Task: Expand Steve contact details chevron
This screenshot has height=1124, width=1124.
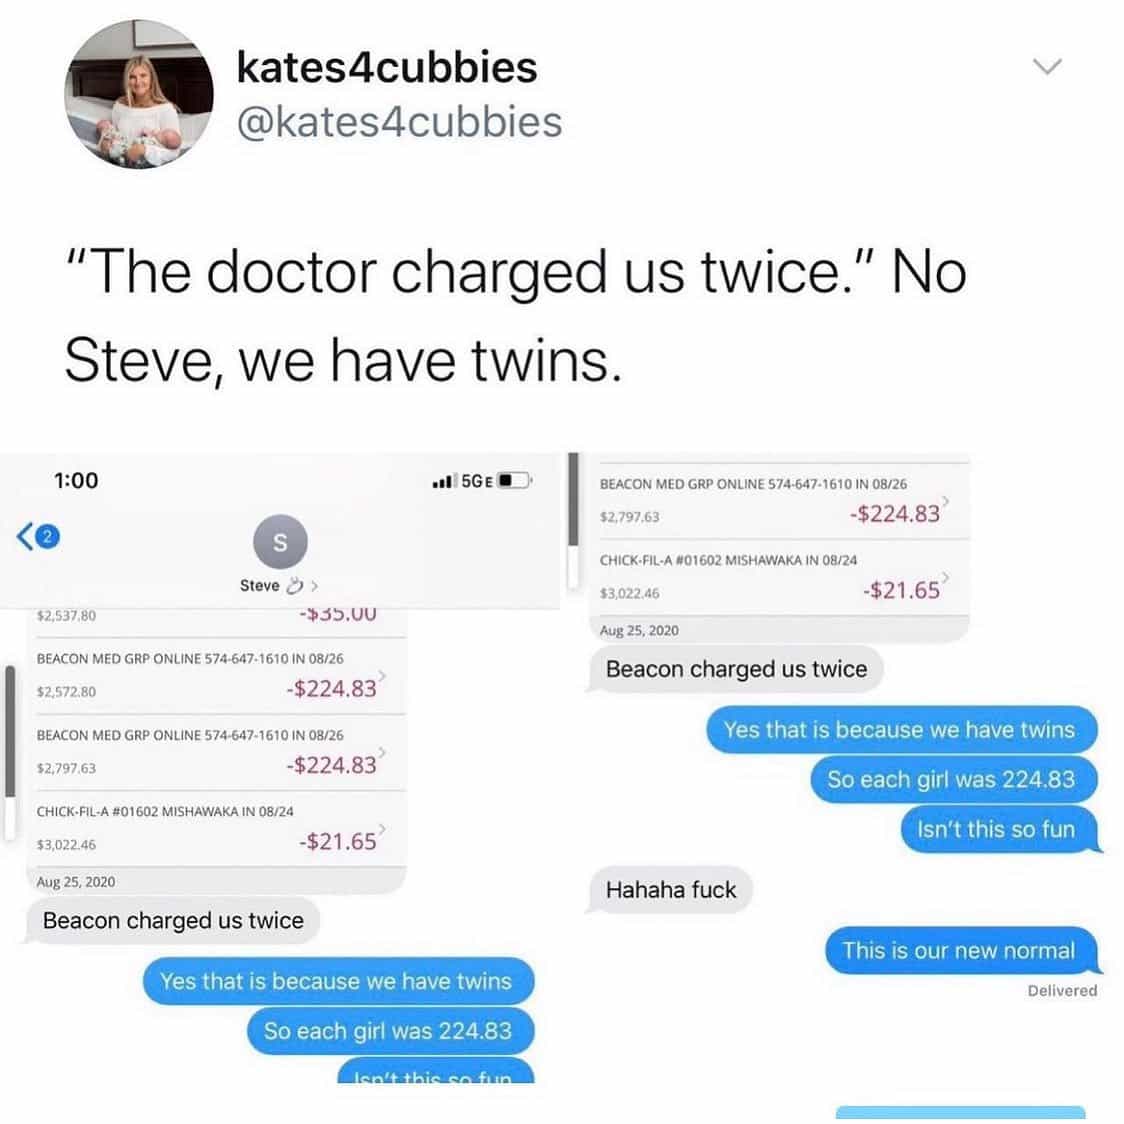Action: pyautogui.click(x=315, y=586)
